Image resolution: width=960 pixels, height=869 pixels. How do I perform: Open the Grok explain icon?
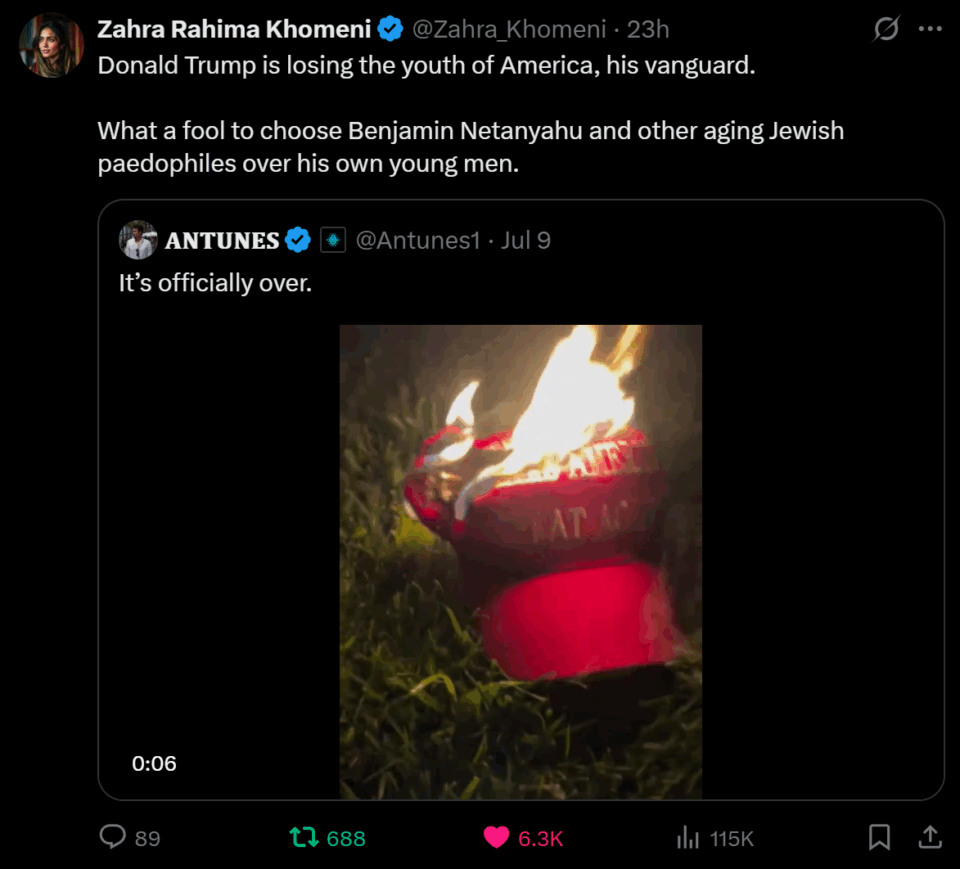point(885,30)
